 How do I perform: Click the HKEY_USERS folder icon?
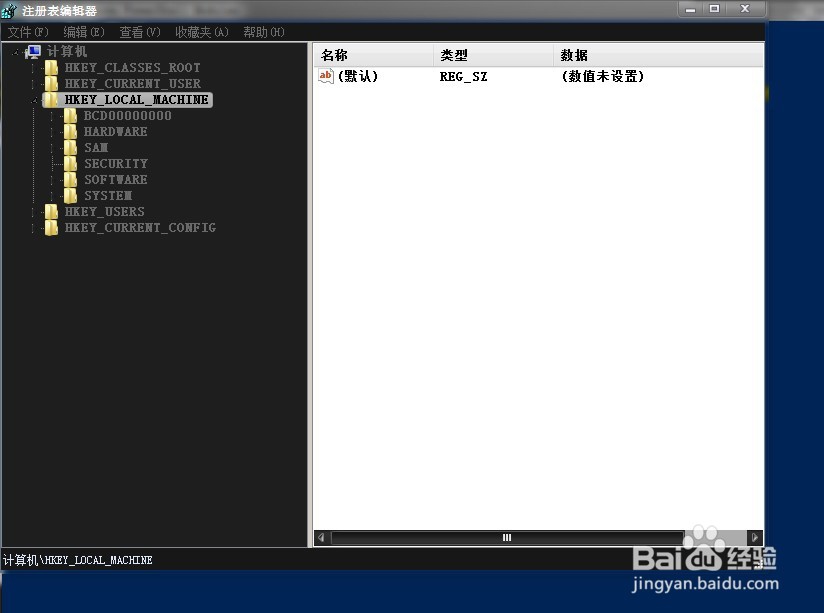[x=51, y=211]
